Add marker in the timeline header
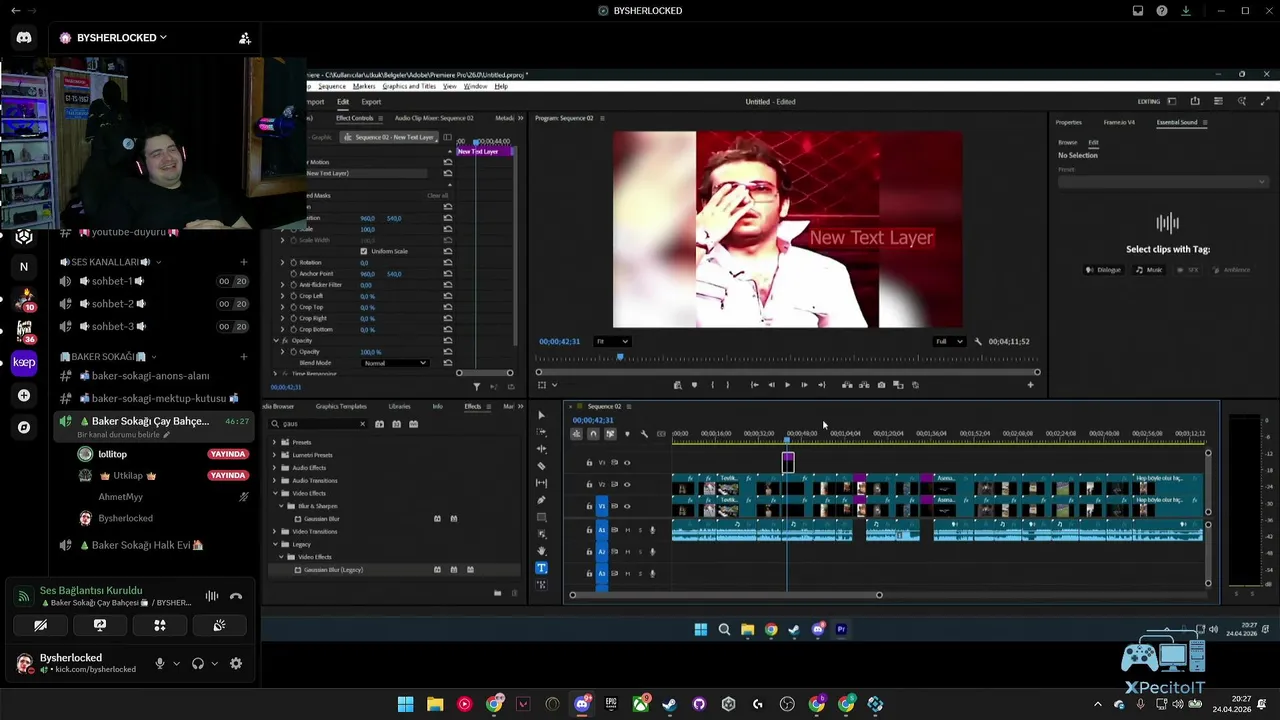The height and width of the screenshot is (720, 1280). [627, 434]
